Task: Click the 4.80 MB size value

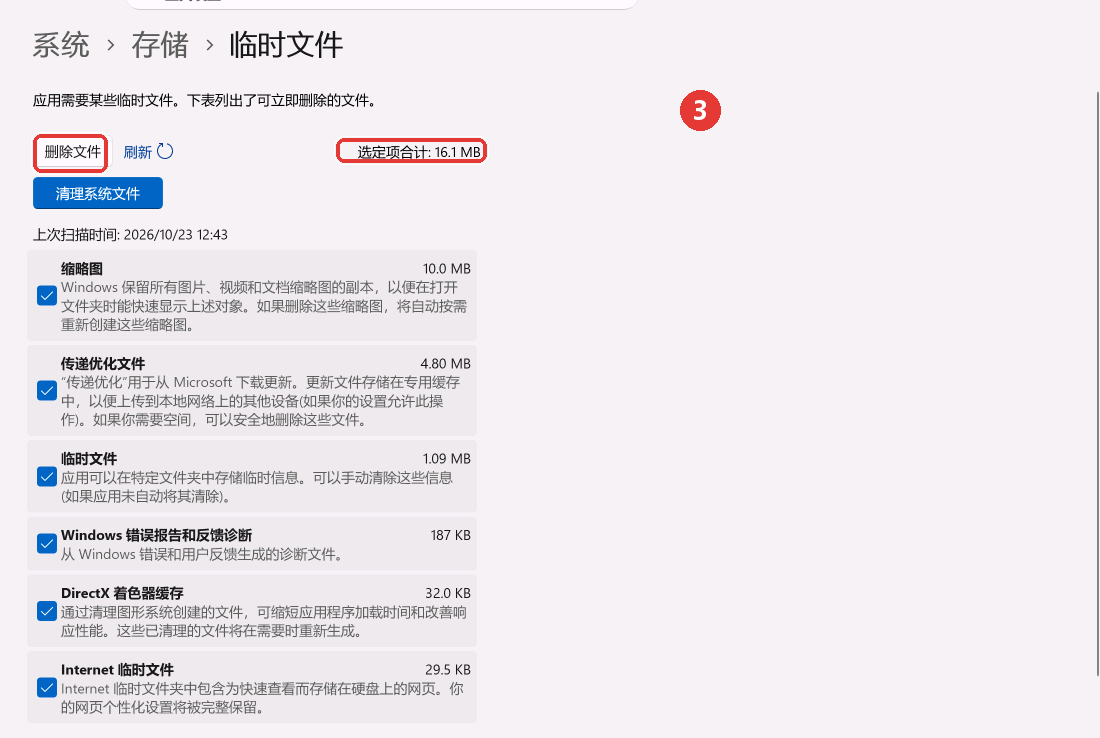Action: point(445,363)
